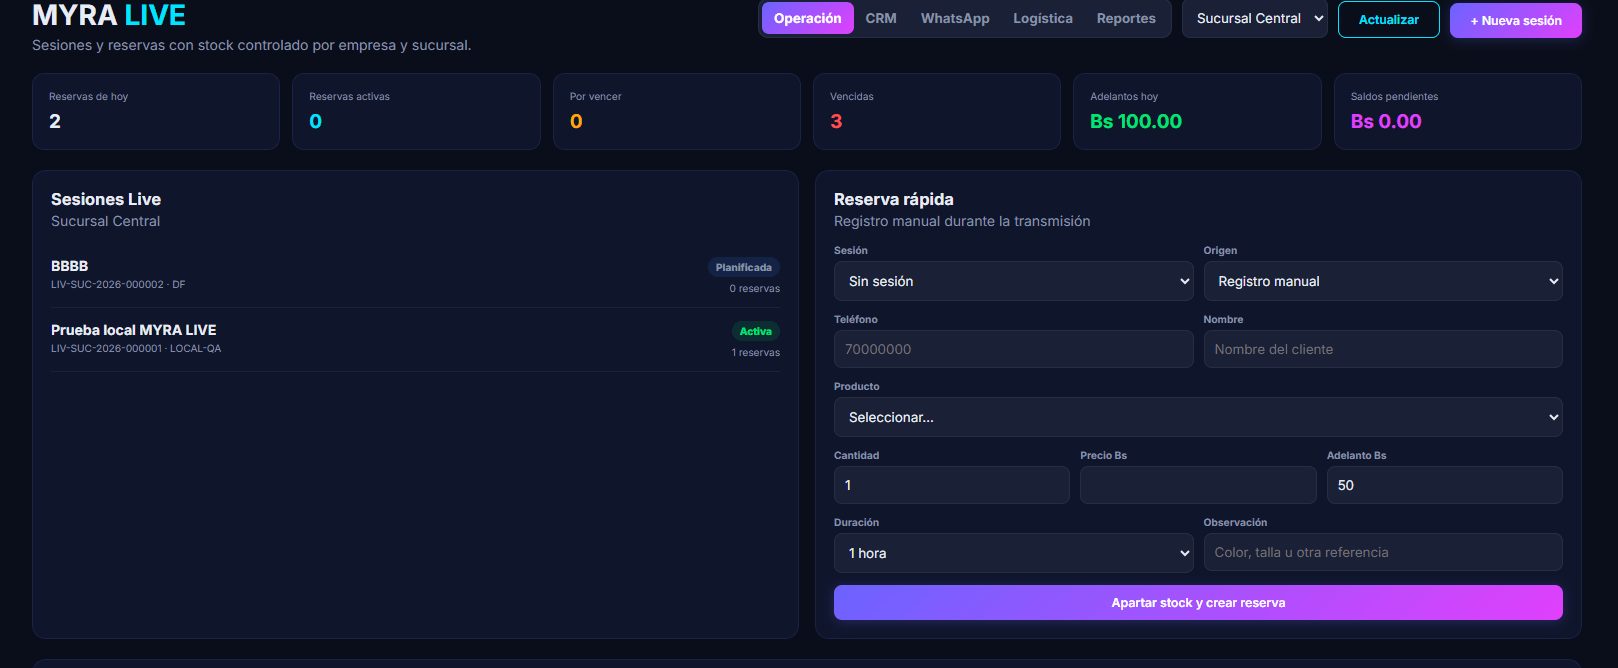Focus the Teléfono input field
Screen dimensions: 1618x668
pos(1013,349)
